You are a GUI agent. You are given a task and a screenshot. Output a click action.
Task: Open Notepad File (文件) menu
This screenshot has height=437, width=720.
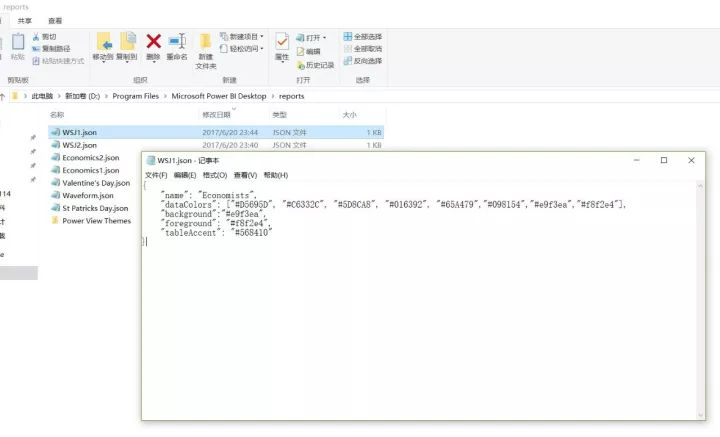coord(156,175)
